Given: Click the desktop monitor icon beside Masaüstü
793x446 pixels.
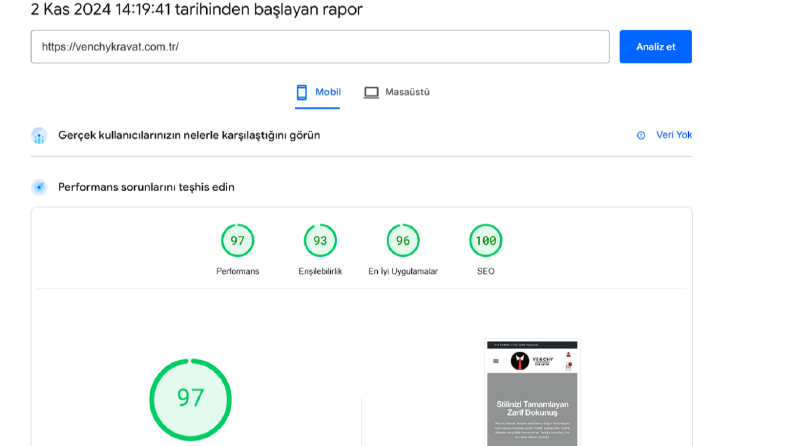Looking at the screenshot, I should (371, 93).
